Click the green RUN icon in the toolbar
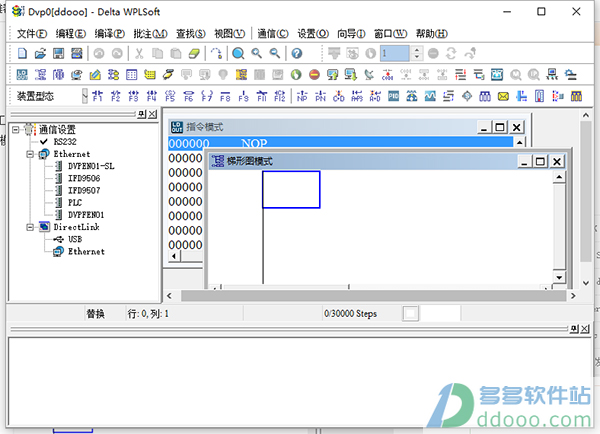The width and height of the screenshot is (600, 434). [296, 75]
